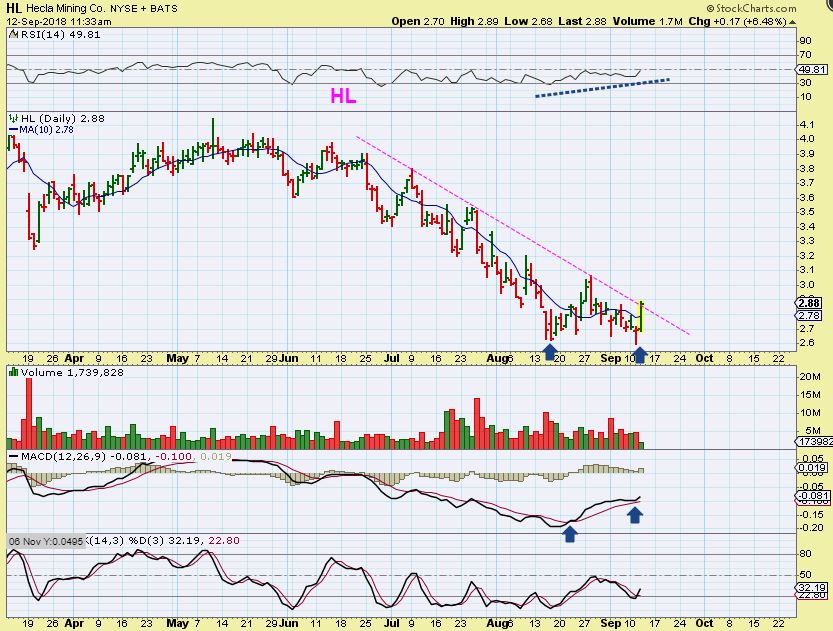This screenshot has width=833, height=631.
Task: Click the Last 2.88 value in header
Action: coord(582,21)
